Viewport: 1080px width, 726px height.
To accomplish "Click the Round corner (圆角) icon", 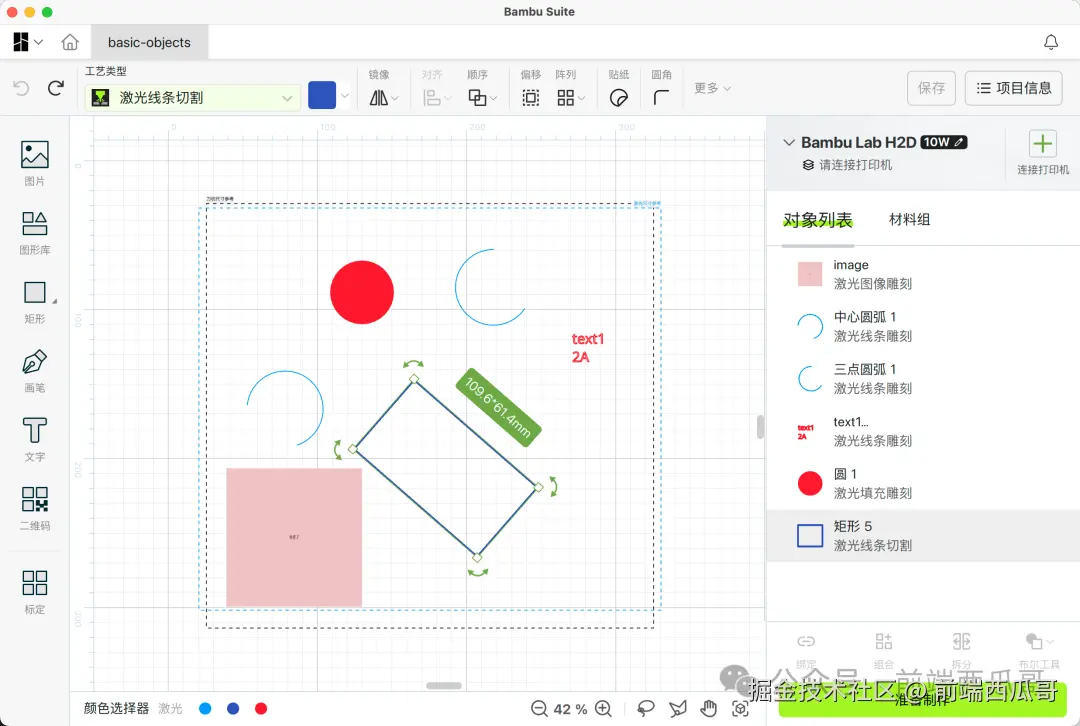I will [x=661, y=98].
